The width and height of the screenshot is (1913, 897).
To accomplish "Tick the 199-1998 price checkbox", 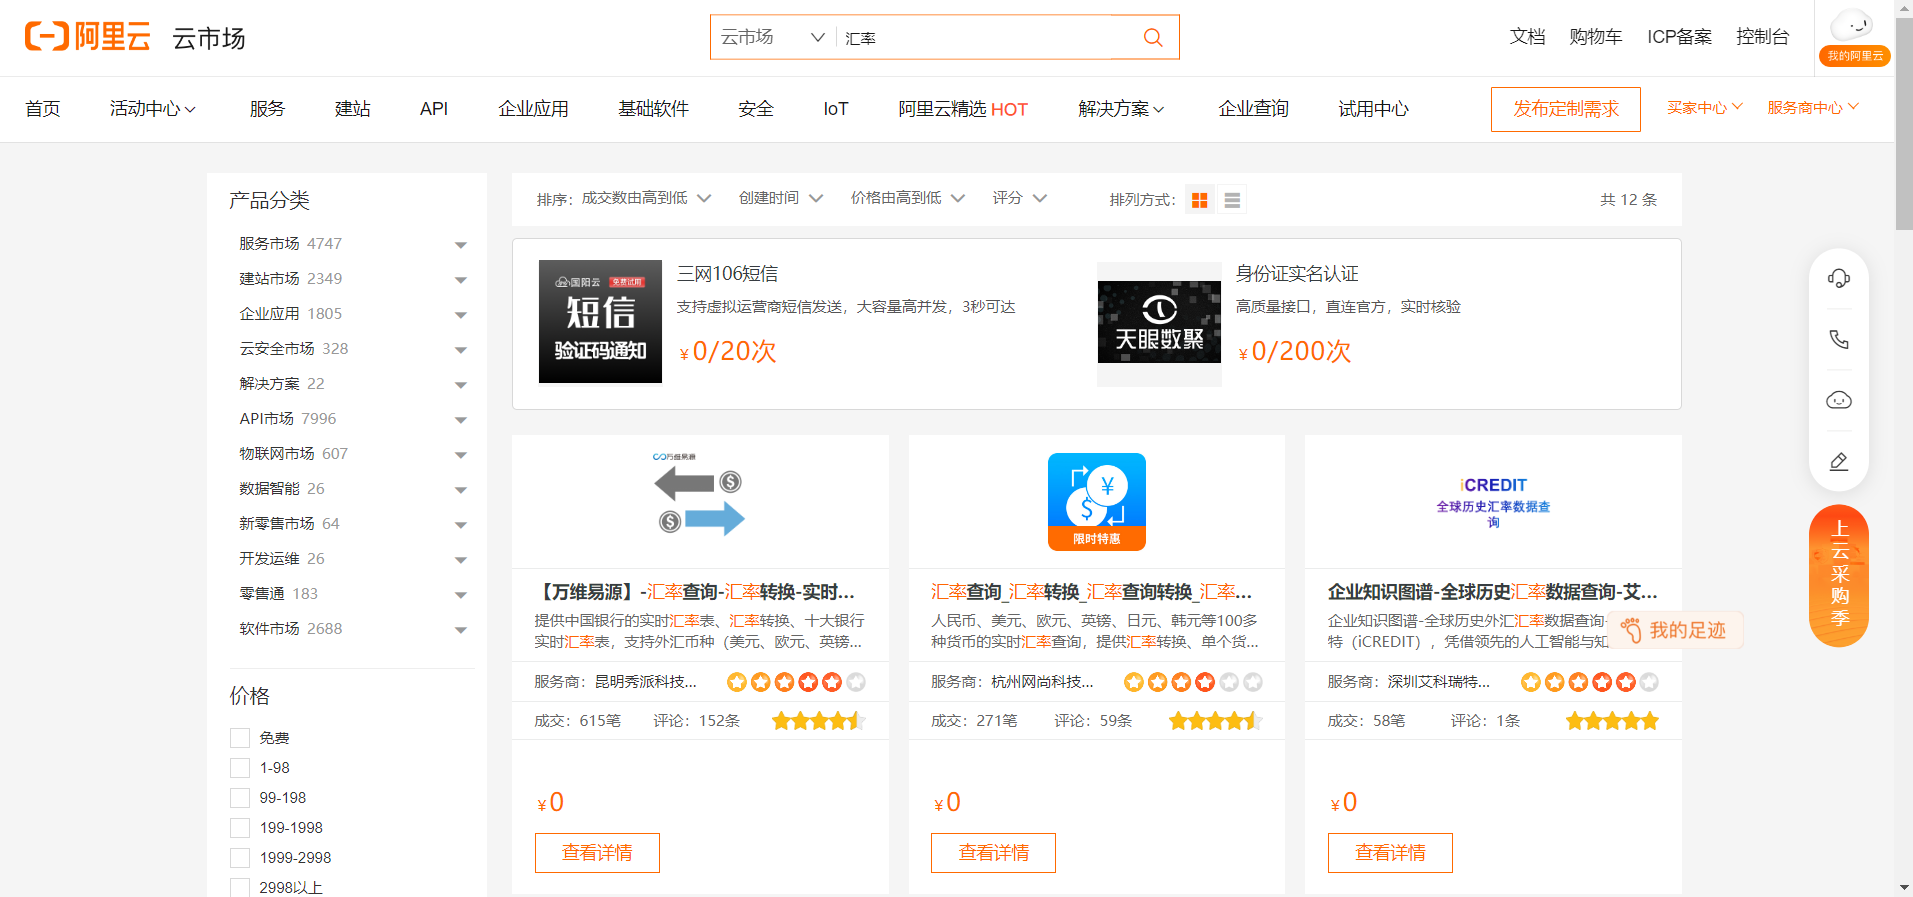I will 240,828.
